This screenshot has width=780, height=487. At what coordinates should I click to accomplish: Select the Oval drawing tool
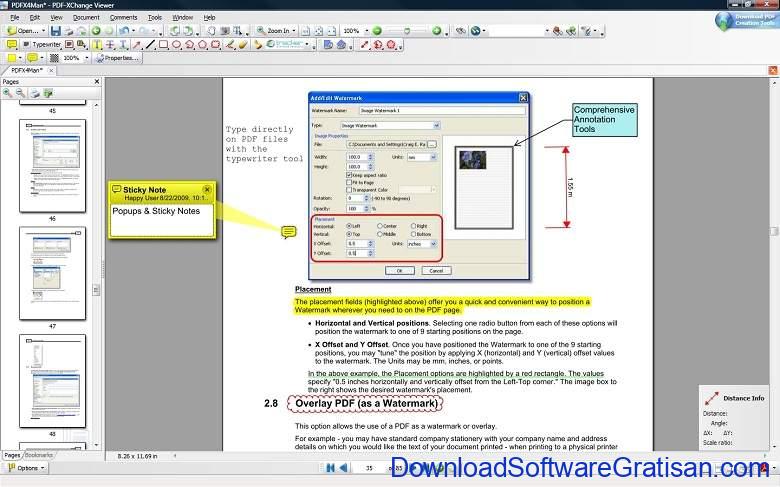click(x=176, y=45)
